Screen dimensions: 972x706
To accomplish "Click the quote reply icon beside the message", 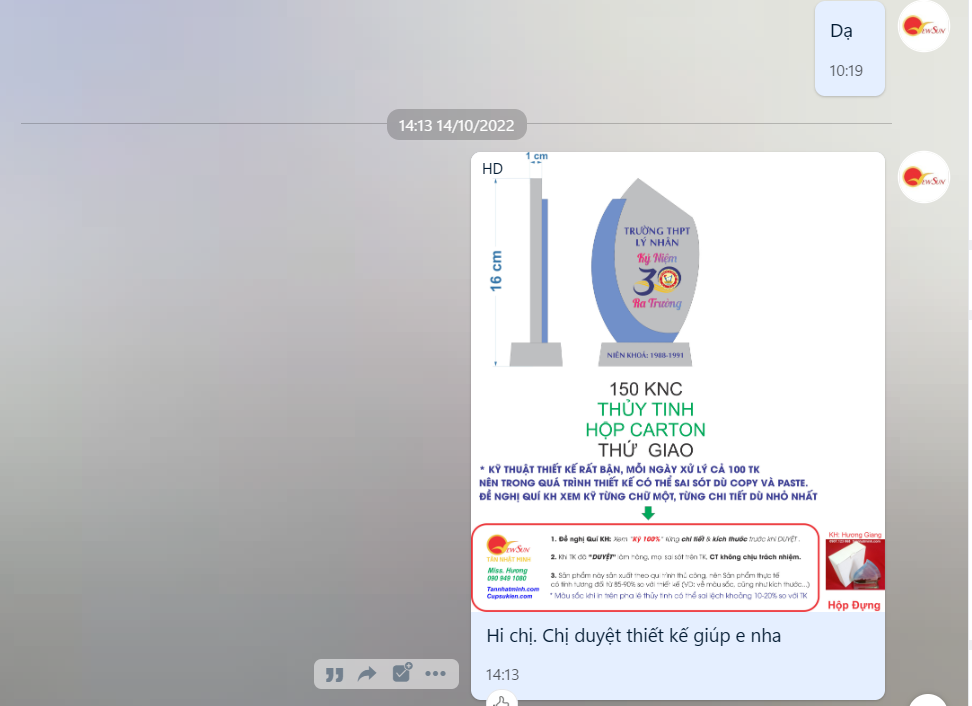I will coord(335,674).
